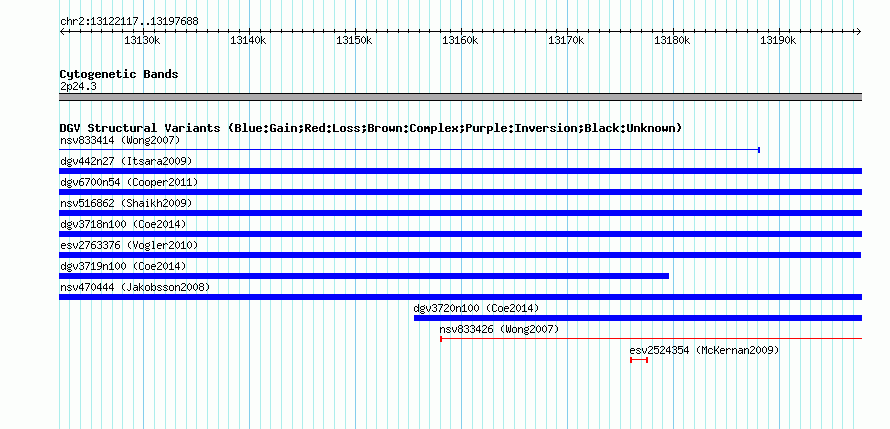This screenshot has height=429, width=890.
Task: Click the dgv6700n54 blue gain bar
Action: click(x=460, y=192)
